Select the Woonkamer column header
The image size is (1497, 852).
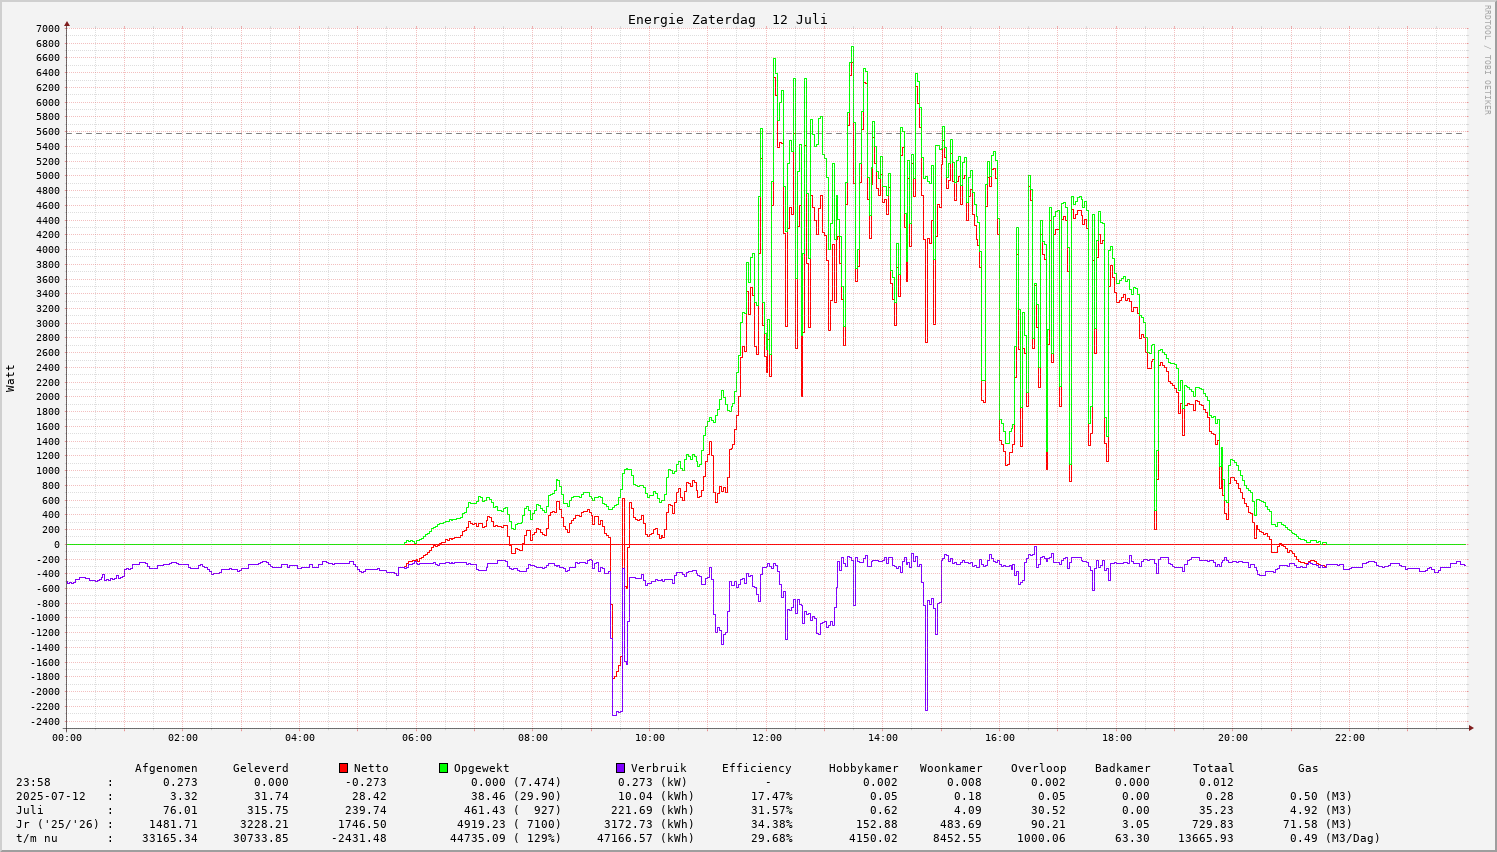point(951,768)
